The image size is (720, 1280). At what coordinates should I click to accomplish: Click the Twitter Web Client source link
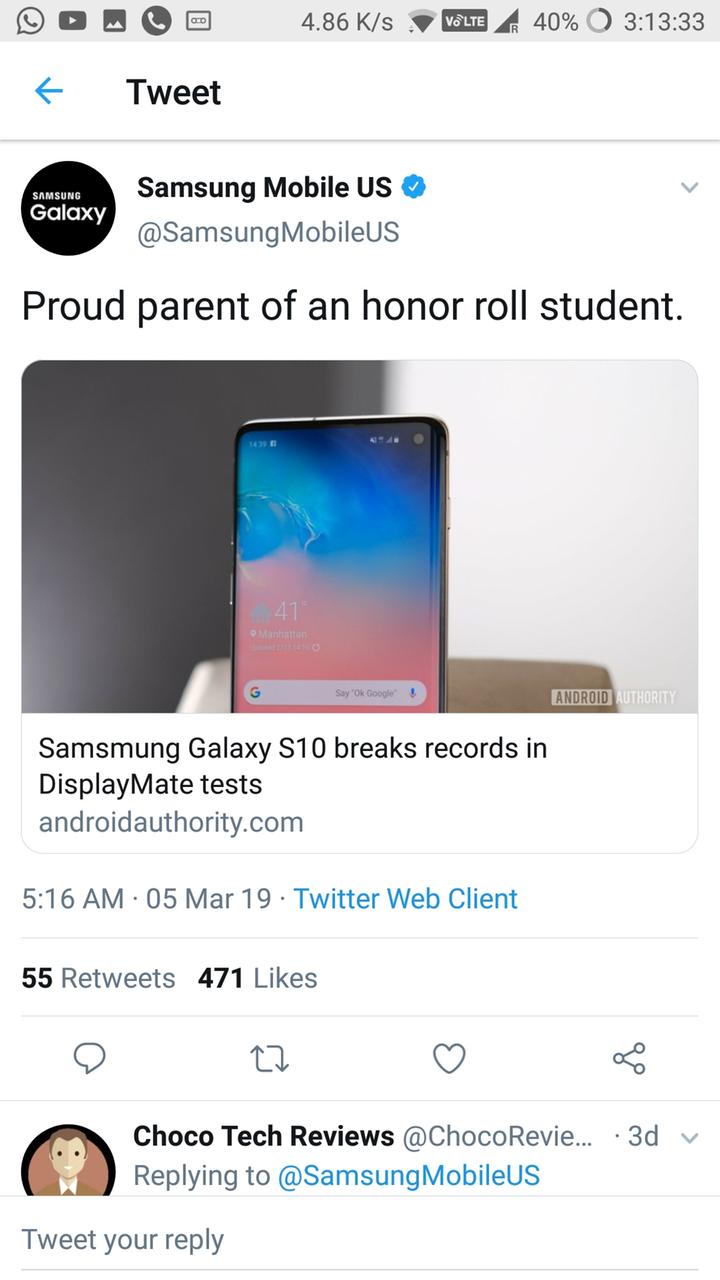click(404, 898)
